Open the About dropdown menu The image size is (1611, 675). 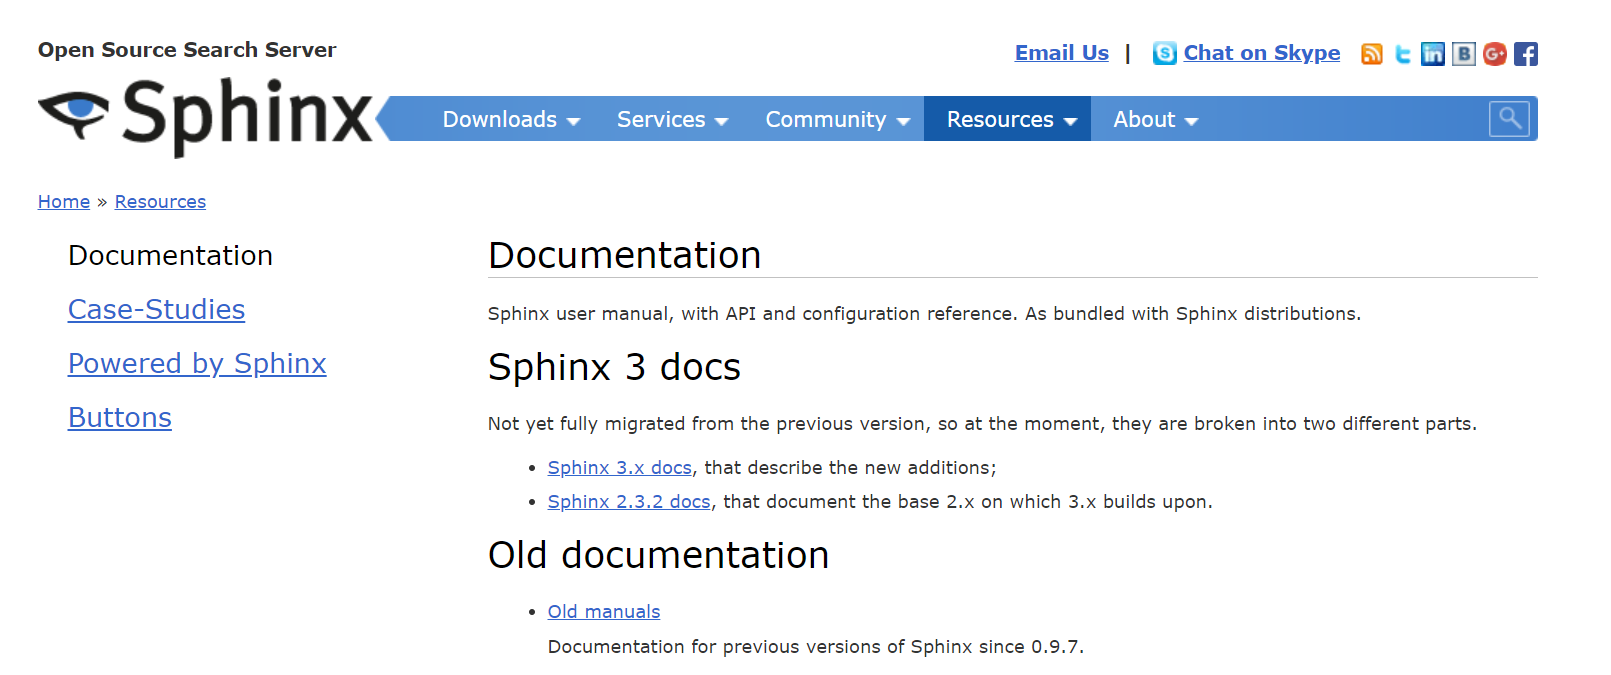(1155, 120)
